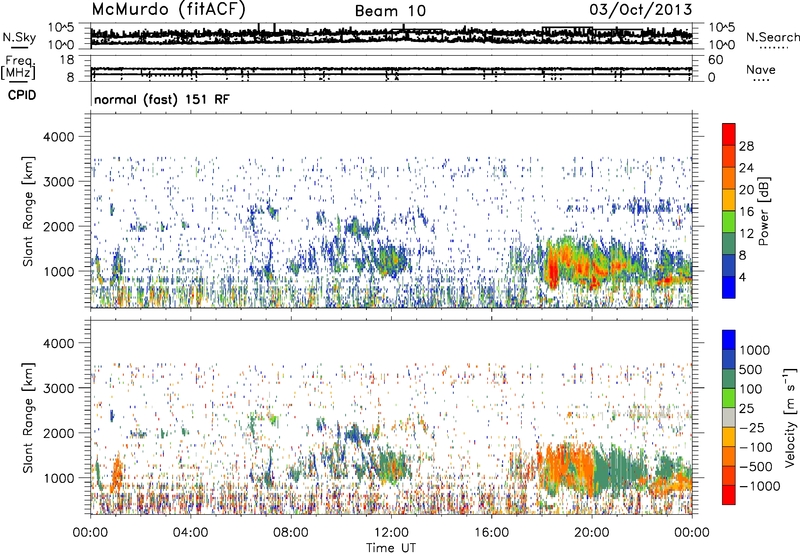This screenshot has height=554, width=800.
Task: Pick Velocity colorbar segment between 100 and 500
Action: 729,379
